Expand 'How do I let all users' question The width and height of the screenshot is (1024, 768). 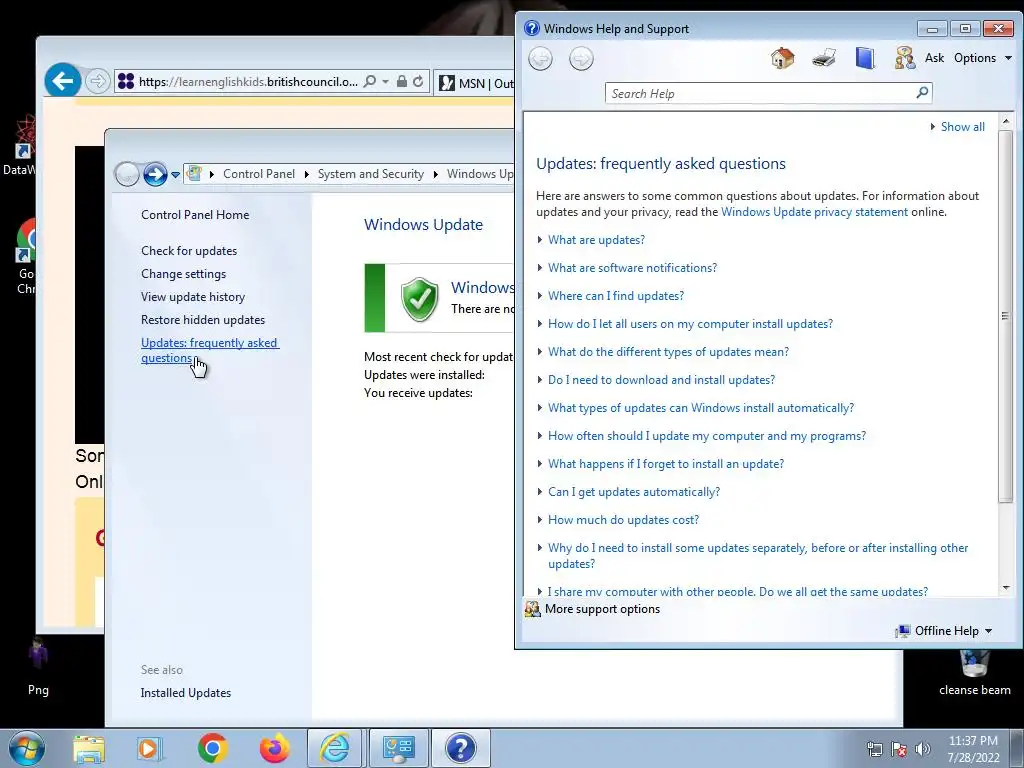[690, 324]
